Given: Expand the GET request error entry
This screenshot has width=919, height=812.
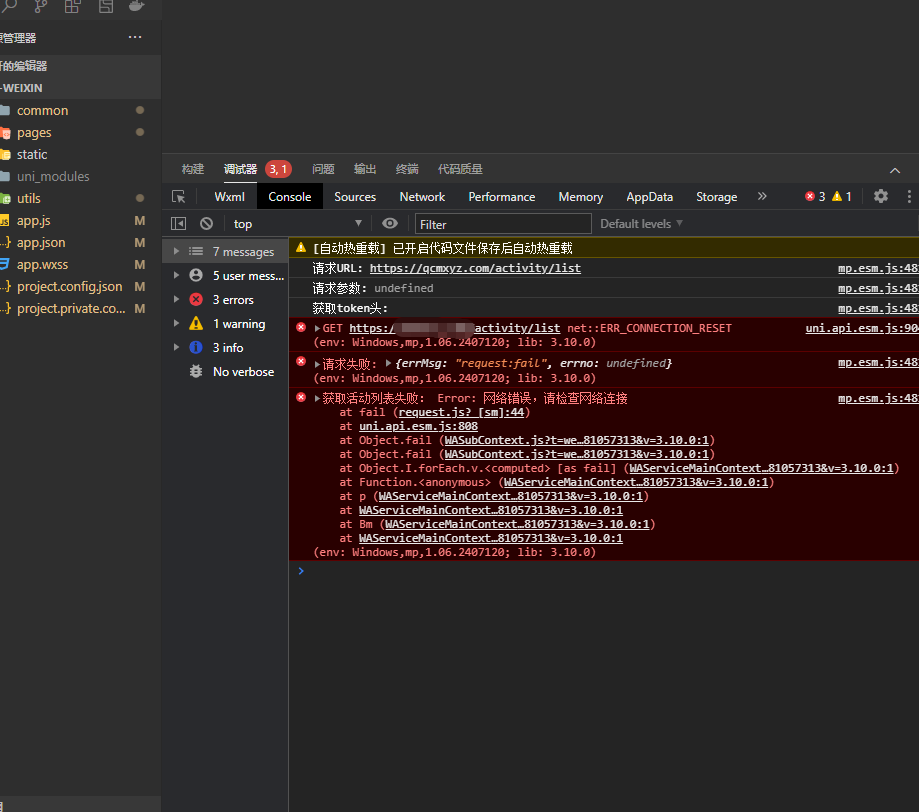Looking at the screenshot, I should coord(317,328).
